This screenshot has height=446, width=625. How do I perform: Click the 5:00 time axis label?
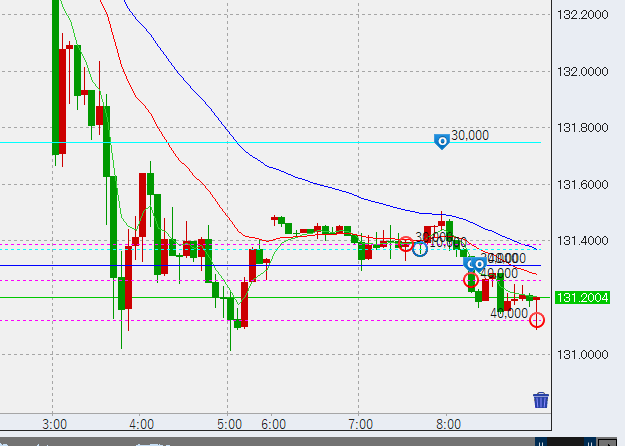229,423
